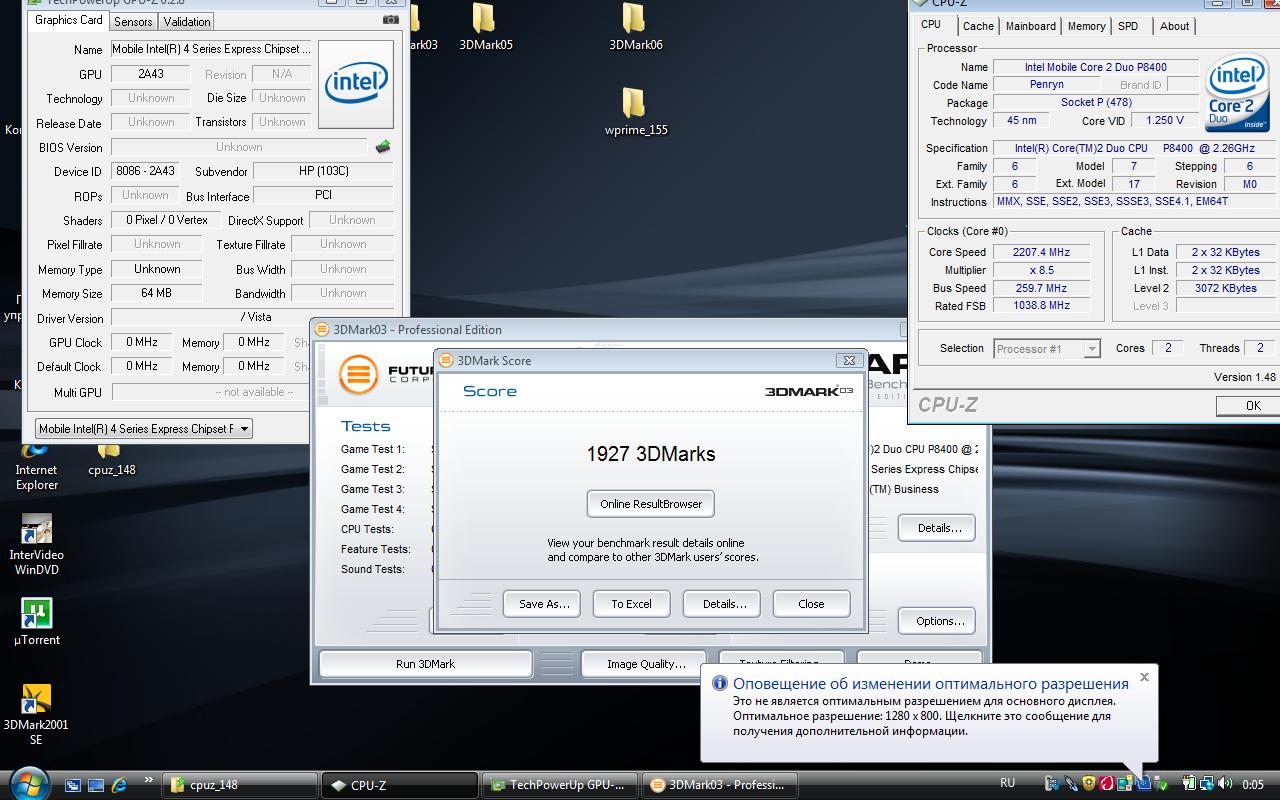Click the RU language indicator
The image size is (1280, 800).
[x=1008, y=783]
